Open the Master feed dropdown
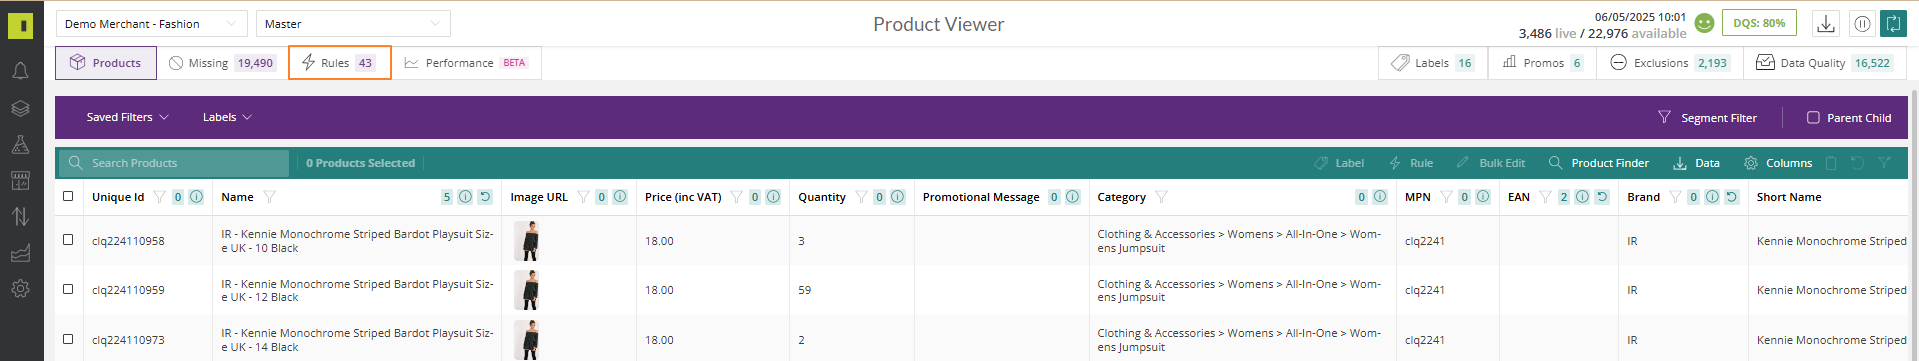1919x361 pixels. tap(353, 23)
